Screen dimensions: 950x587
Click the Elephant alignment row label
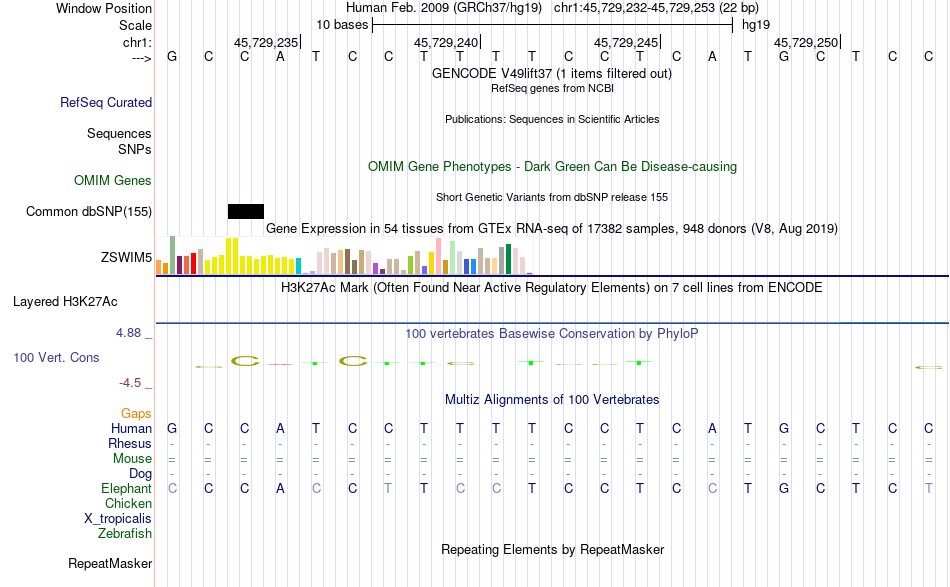(127, 488)
